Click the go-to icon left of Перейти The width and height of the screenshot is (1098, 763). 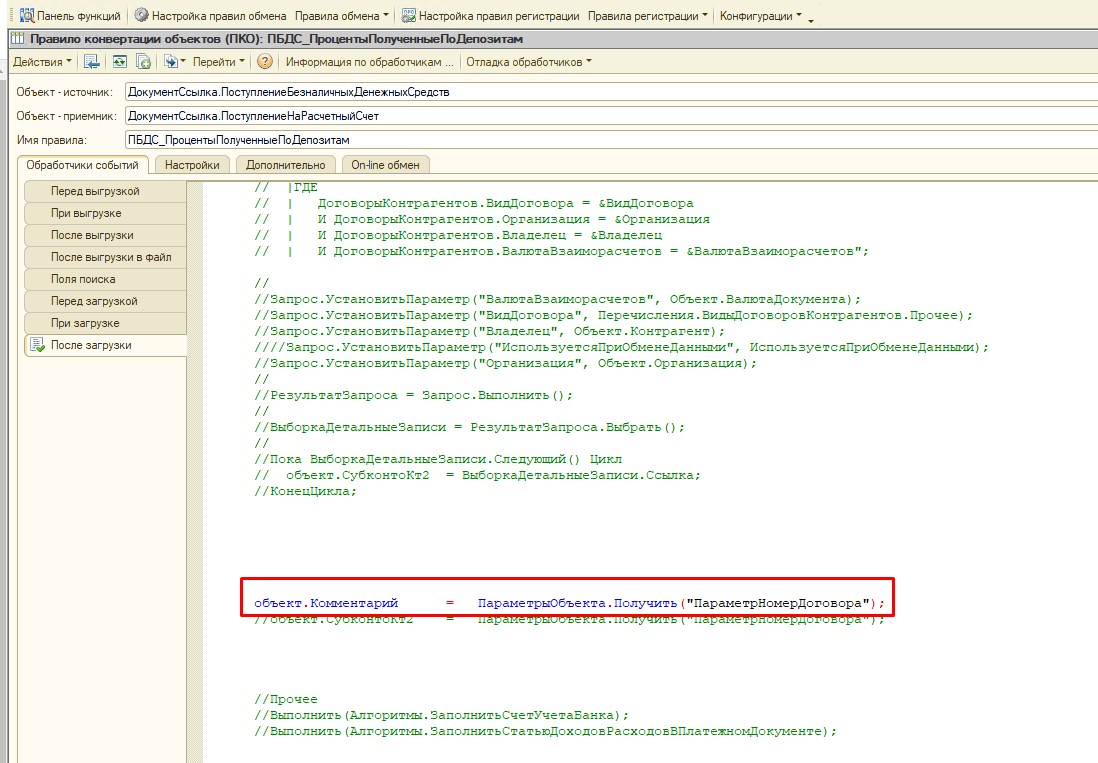pos(171,62)
